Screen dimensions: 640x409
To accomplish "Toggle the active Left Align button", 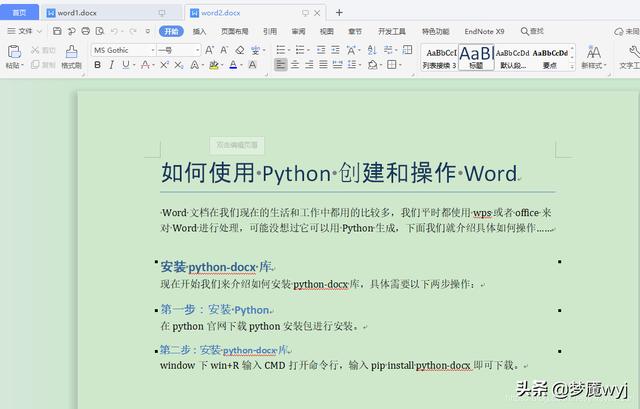I will coord(280,64).
